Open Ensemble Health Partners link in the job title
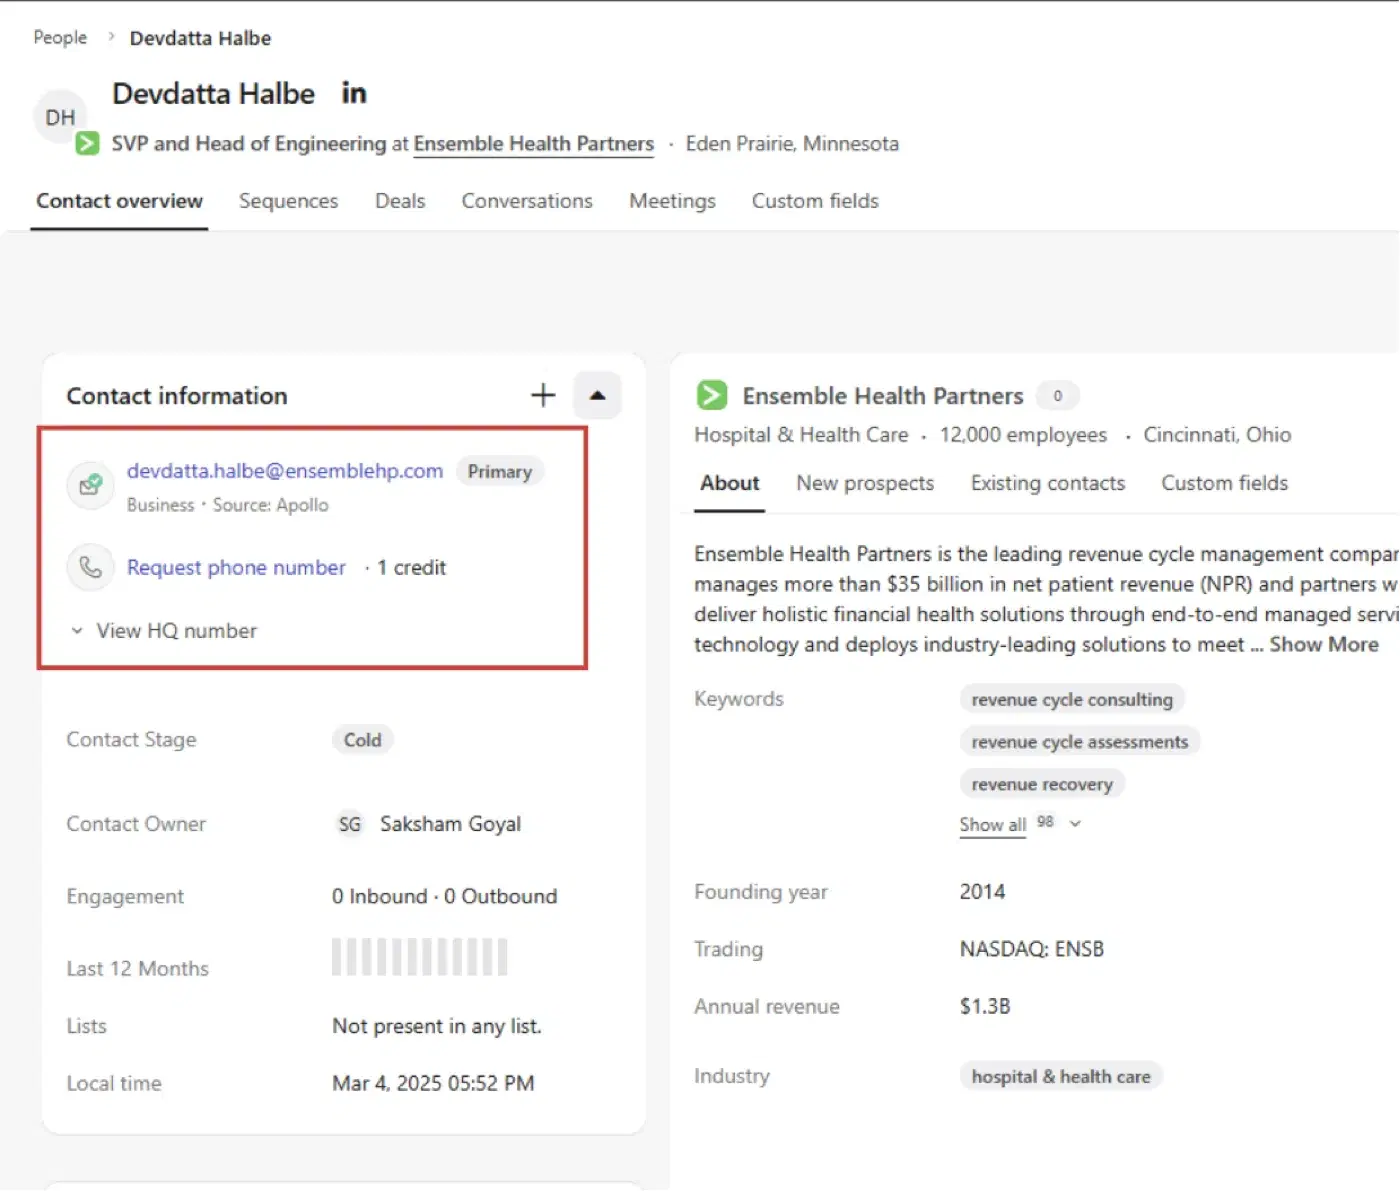Screen dimensions: 1400x1191 [534, 144]
